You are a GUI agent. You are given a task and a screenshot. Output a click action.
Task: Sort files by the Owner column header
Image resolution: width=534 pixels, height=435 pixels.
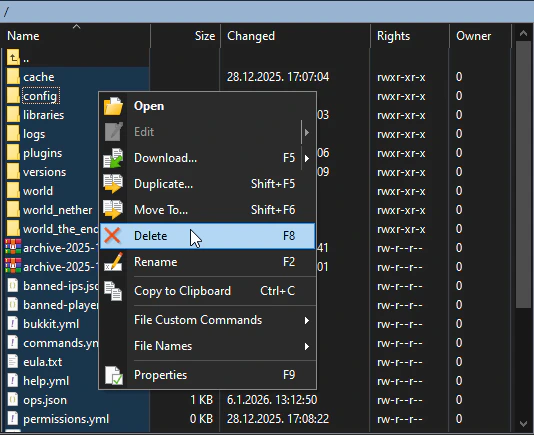coord(480,36)
